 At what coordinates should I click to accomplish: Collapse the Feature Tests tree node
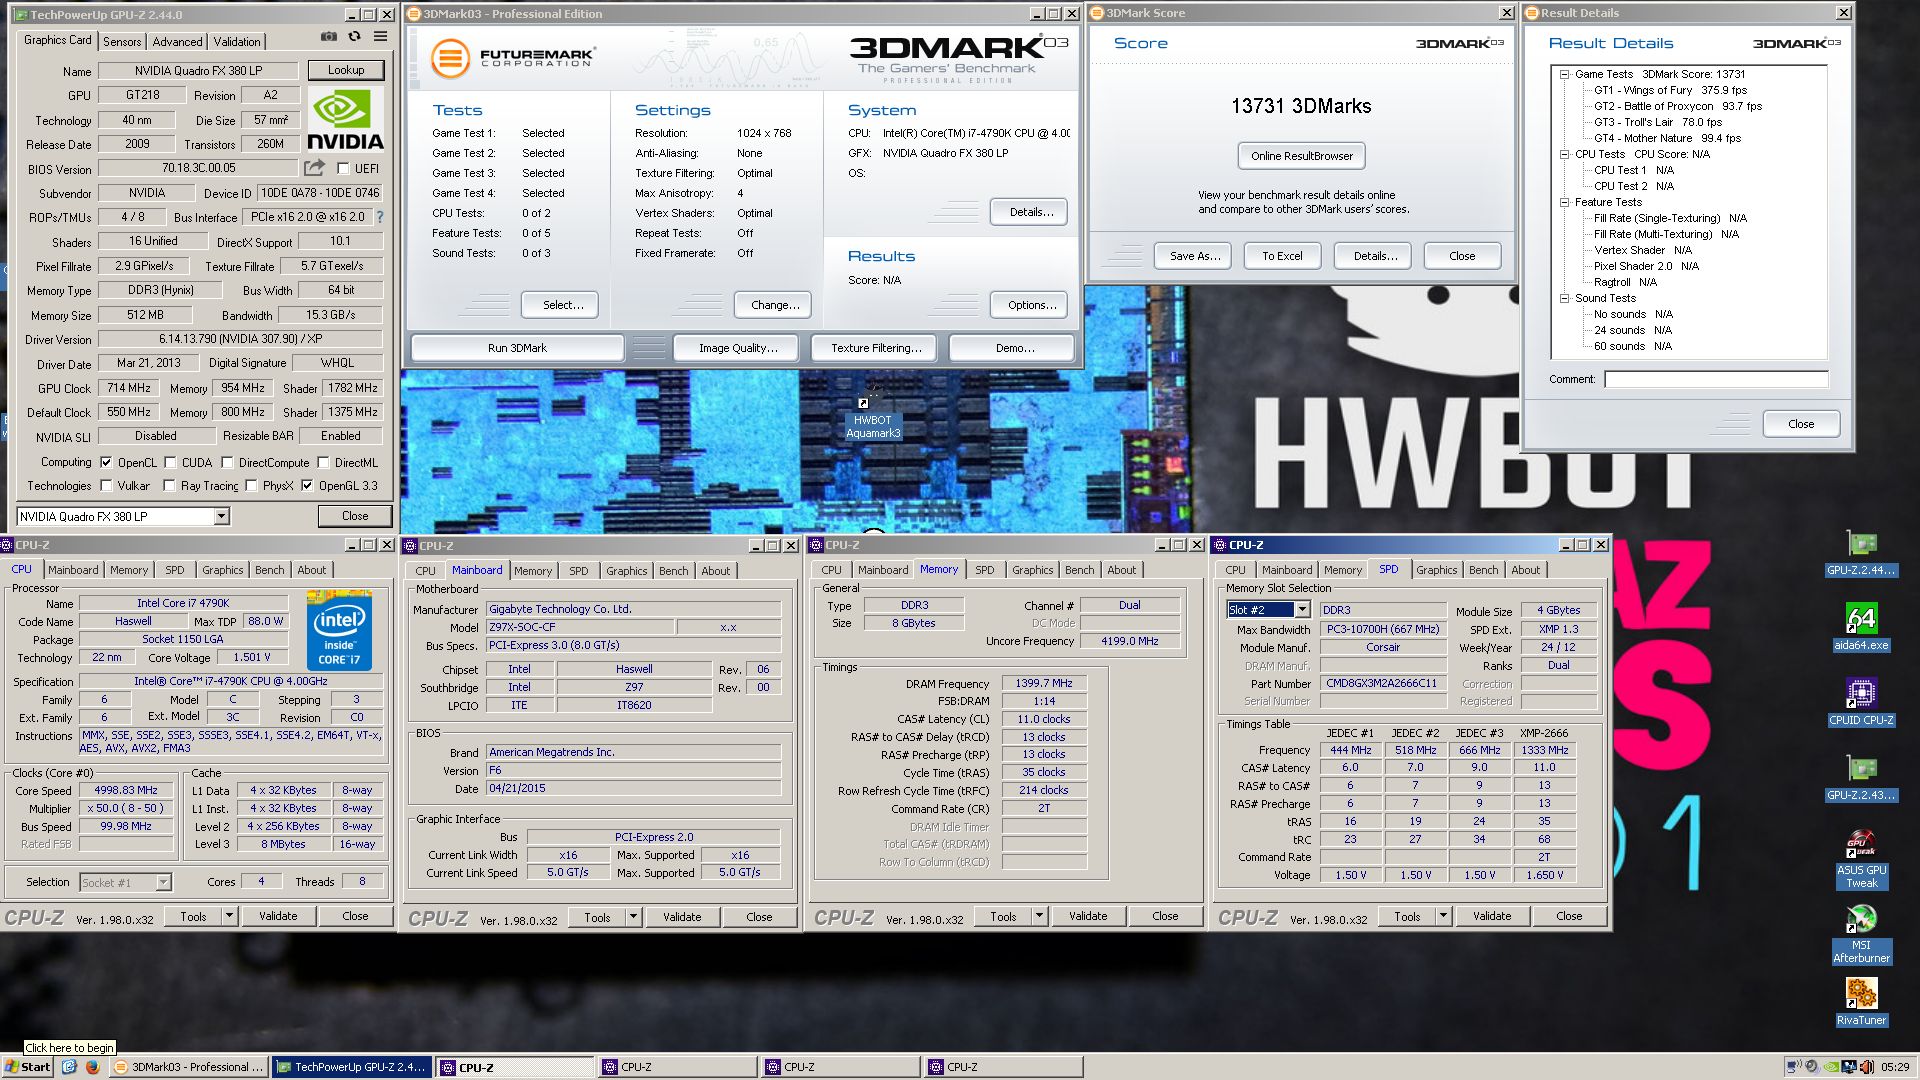pos(1564,202)
